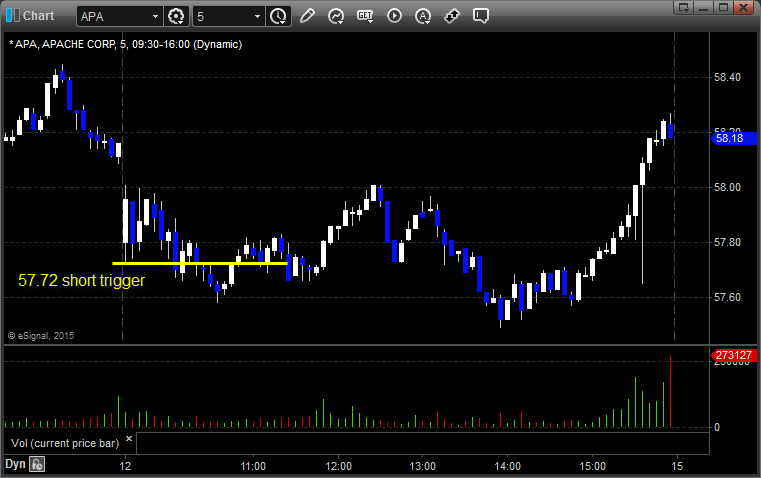
Task: Click the 57.80 price axis label
Action: (x=727, y=242)
